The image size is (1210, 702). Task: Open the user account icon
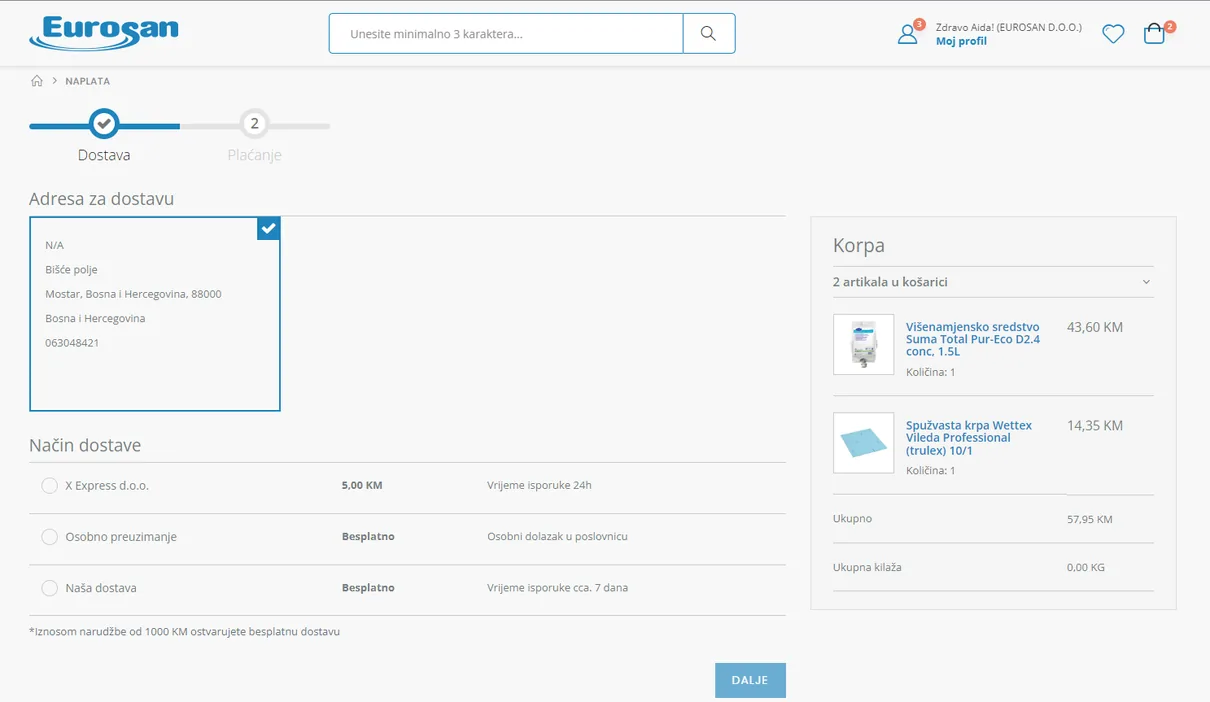pos(908,34)
